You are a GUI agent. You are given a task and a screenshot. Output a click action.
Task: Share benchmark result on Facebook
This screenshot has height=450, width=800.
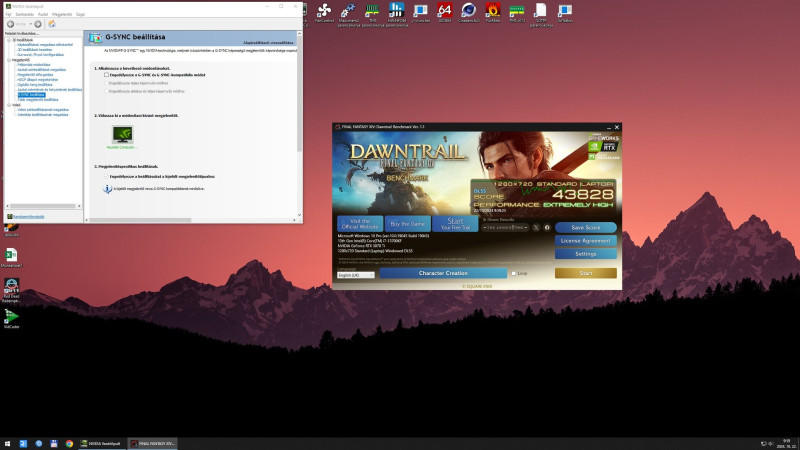pyautogui.click(x=547, y=228)
